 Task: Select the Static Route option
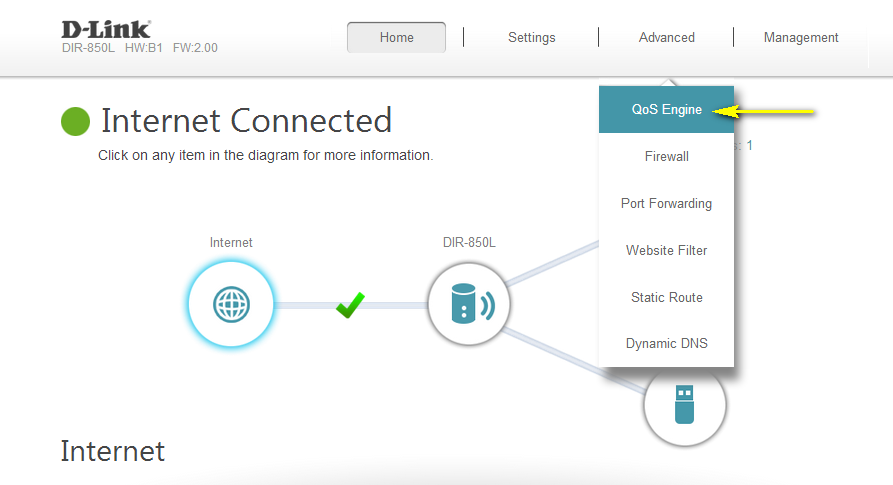(666, 298)
